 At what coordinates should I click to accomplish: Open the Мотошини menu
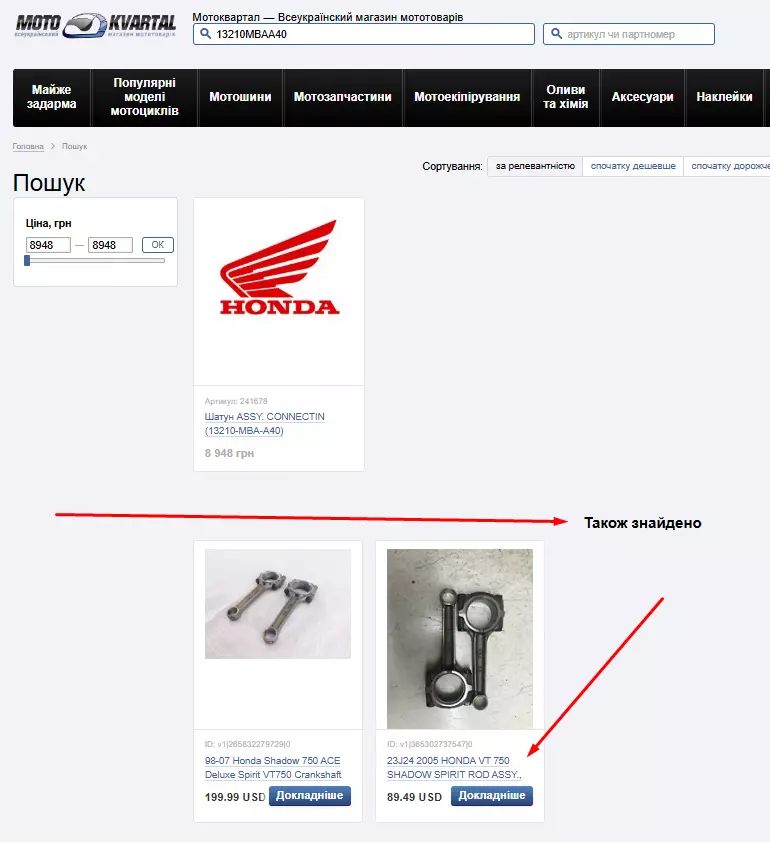pyautogui.click(x=240, y=97)
